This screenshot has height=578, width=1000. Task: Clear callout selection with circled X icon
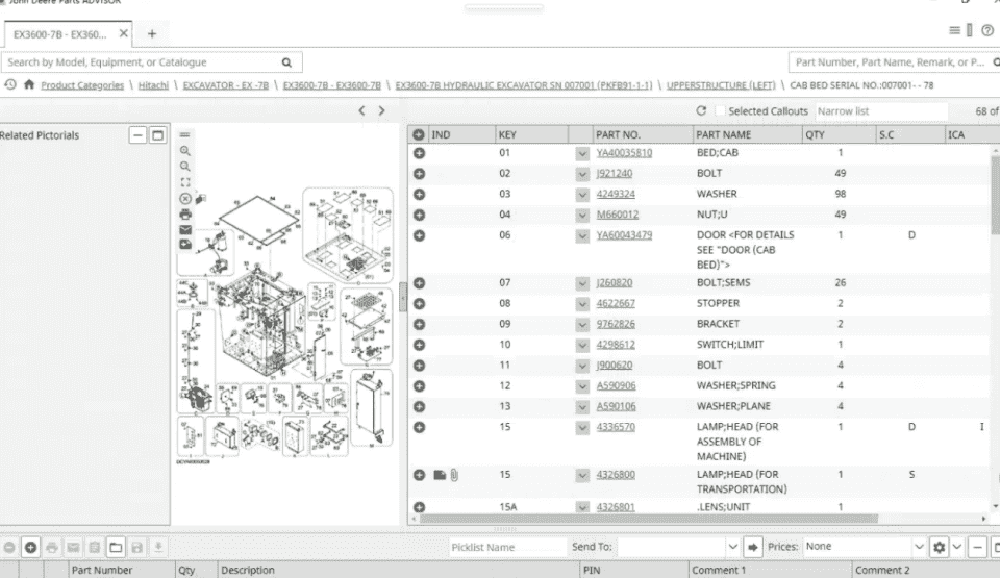click(185, 198)
